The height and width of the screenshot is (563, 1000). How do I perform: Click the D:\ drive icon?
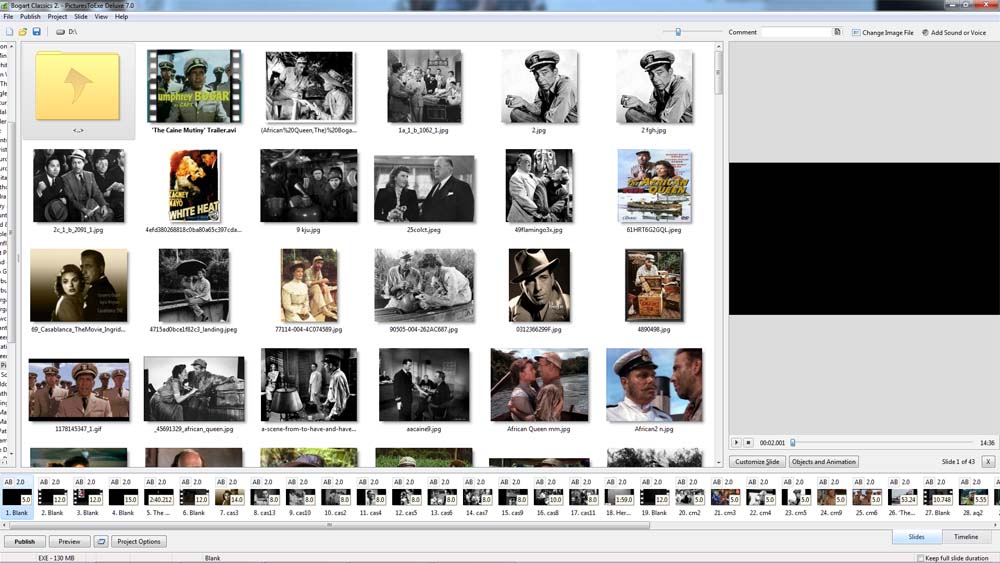coord(61,32)
